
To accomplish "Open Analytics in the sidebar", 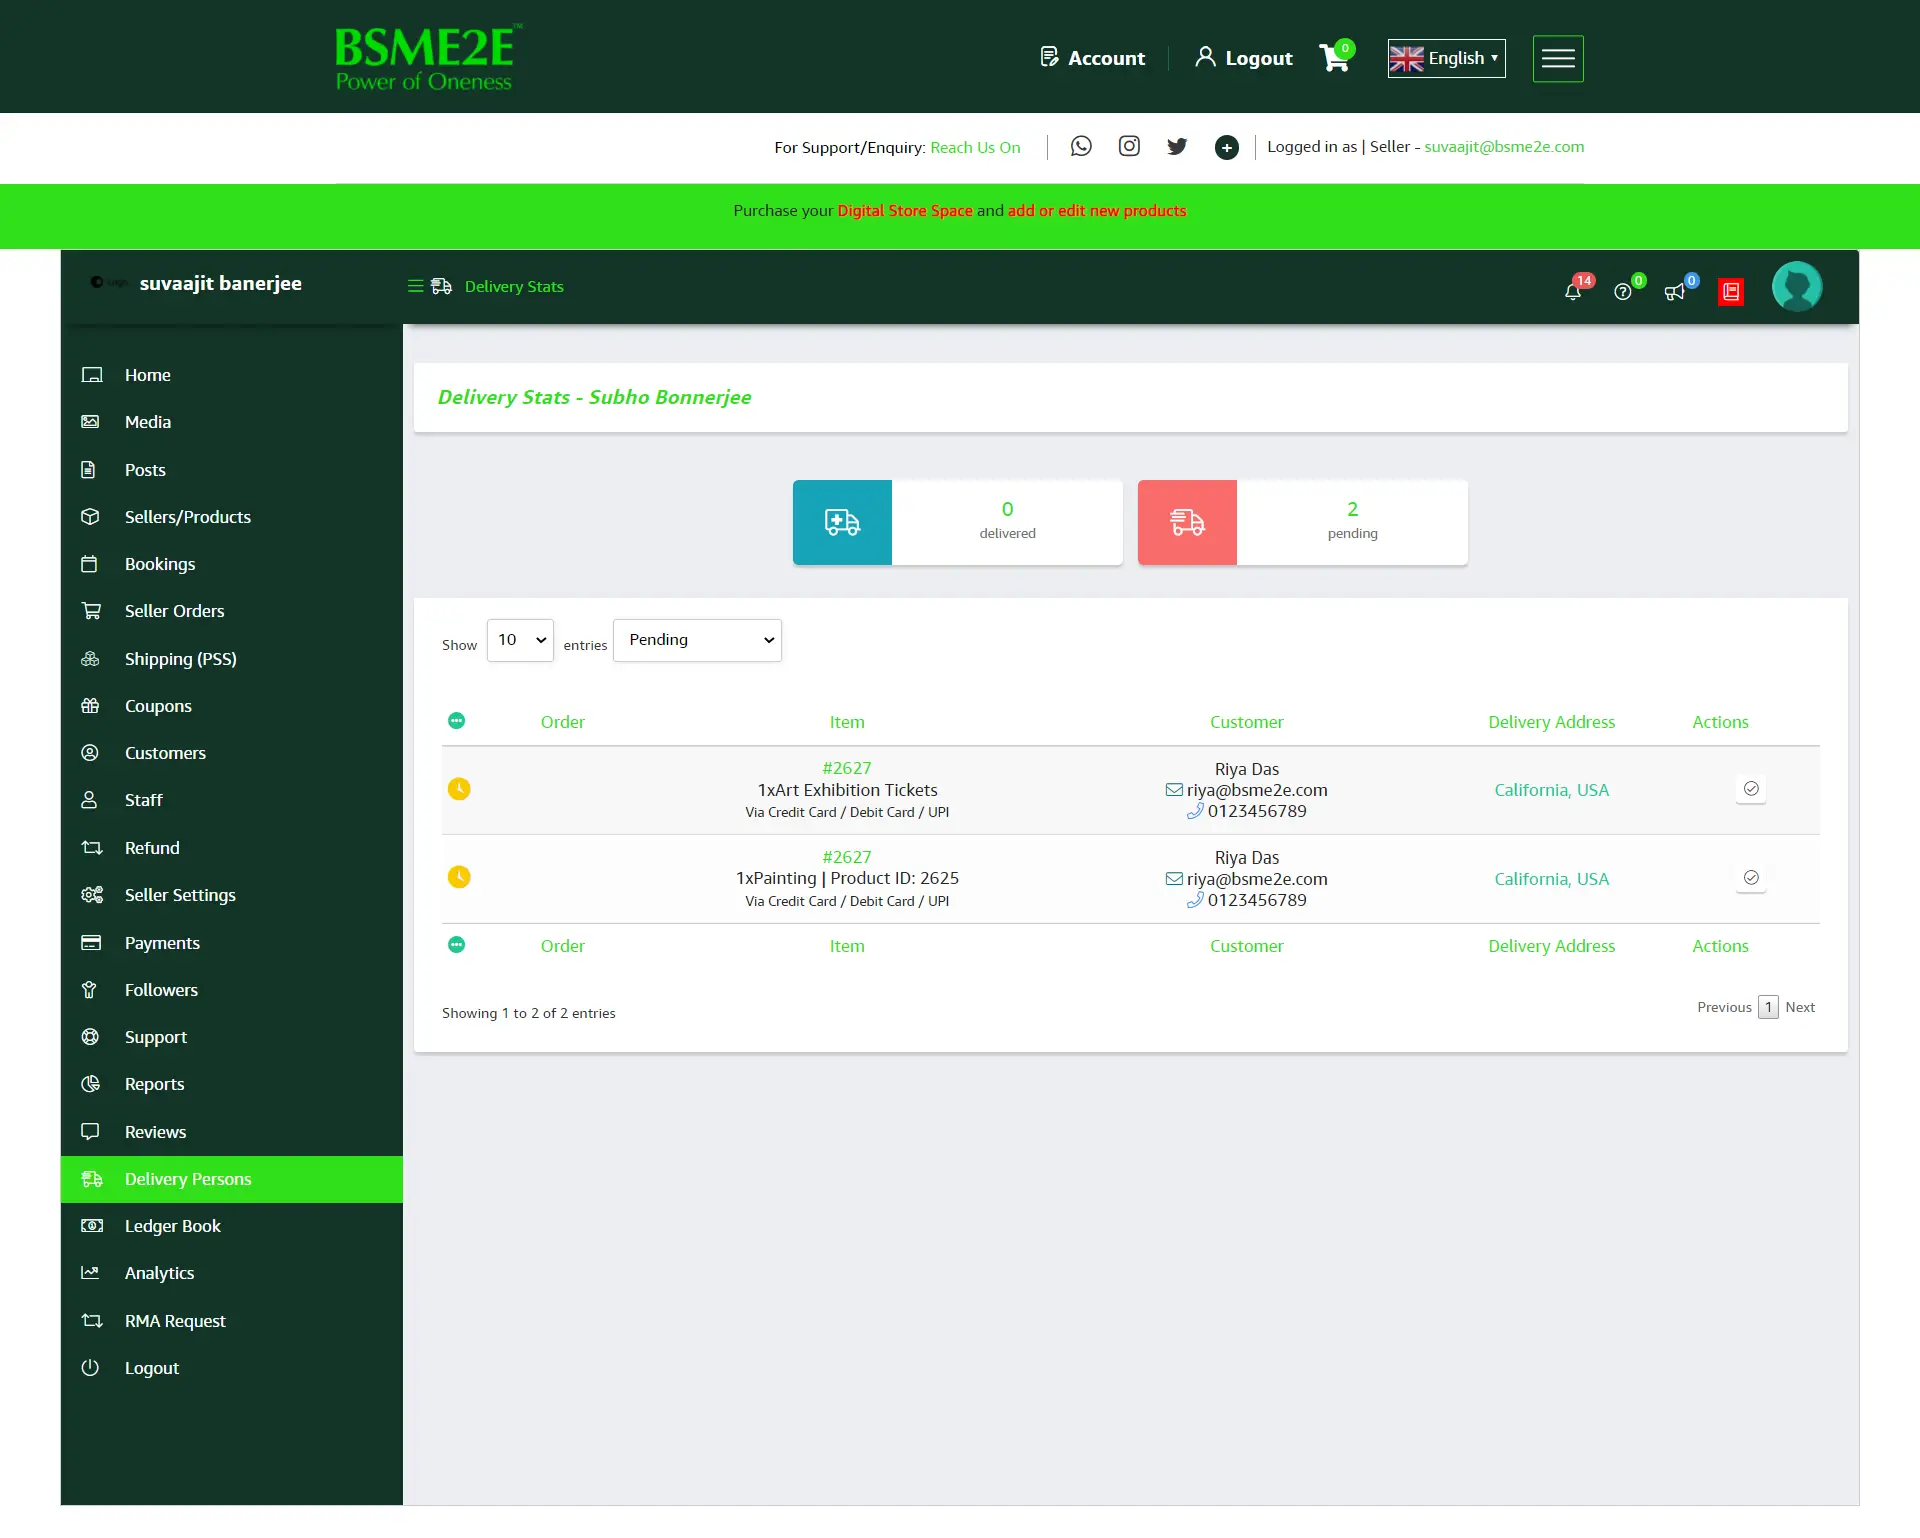I will coord(232,1273).
